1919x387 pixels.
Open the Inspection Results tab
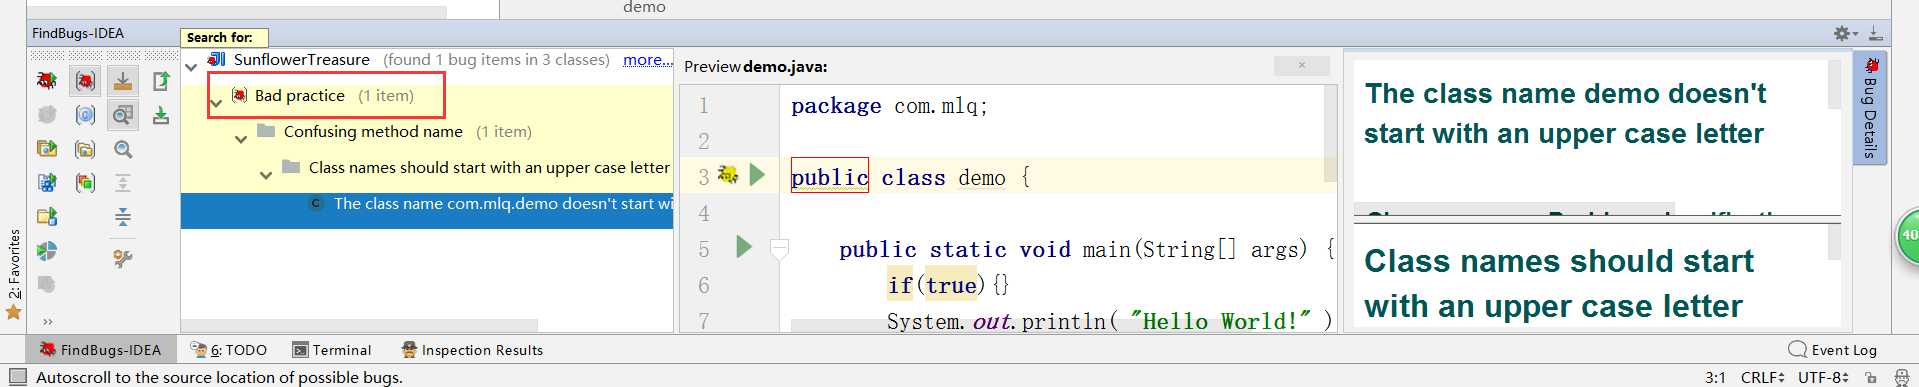[472, 350]
